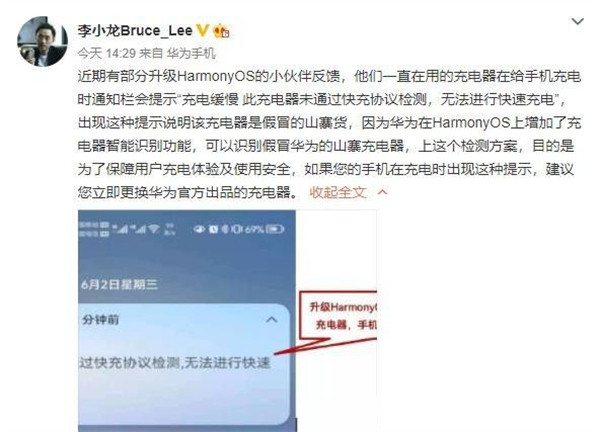Click the 华为手机 source link

point(191,53)
